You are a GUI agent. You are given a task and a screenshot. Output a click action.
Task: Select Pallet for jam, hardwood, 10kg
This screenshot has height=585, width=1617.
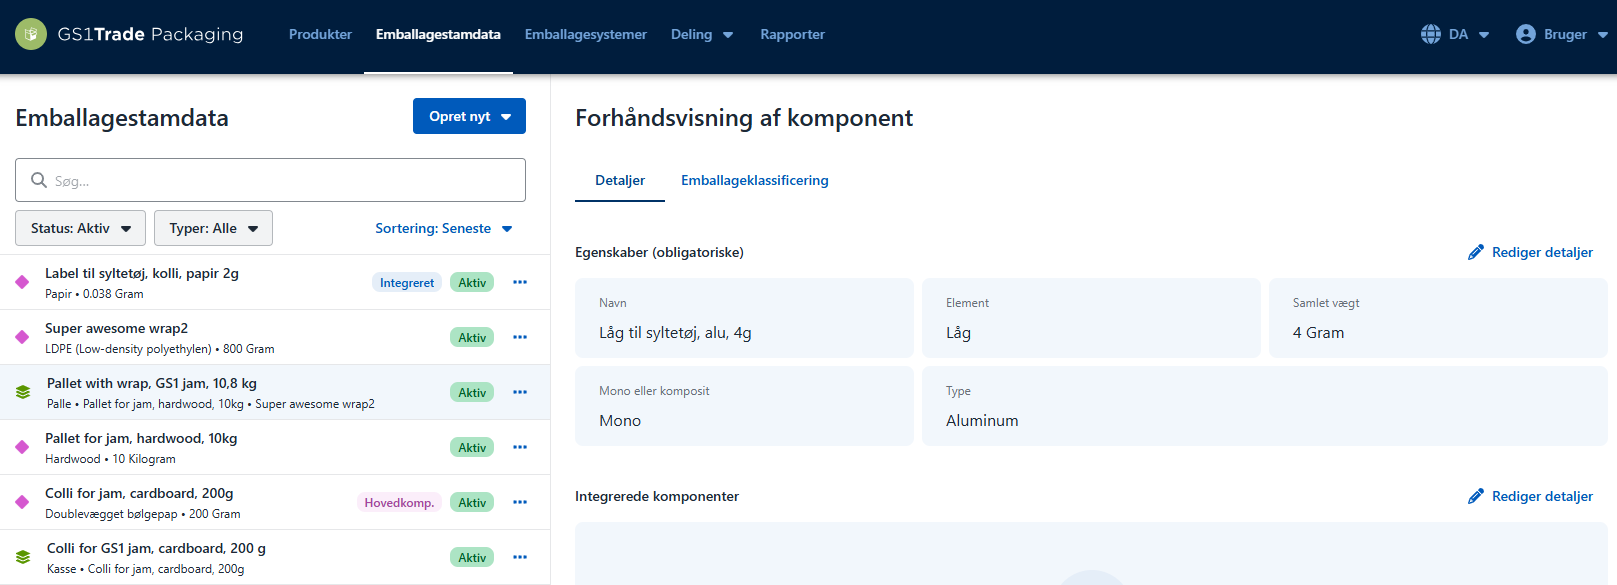pyautogui.click(x=141, y=438)
